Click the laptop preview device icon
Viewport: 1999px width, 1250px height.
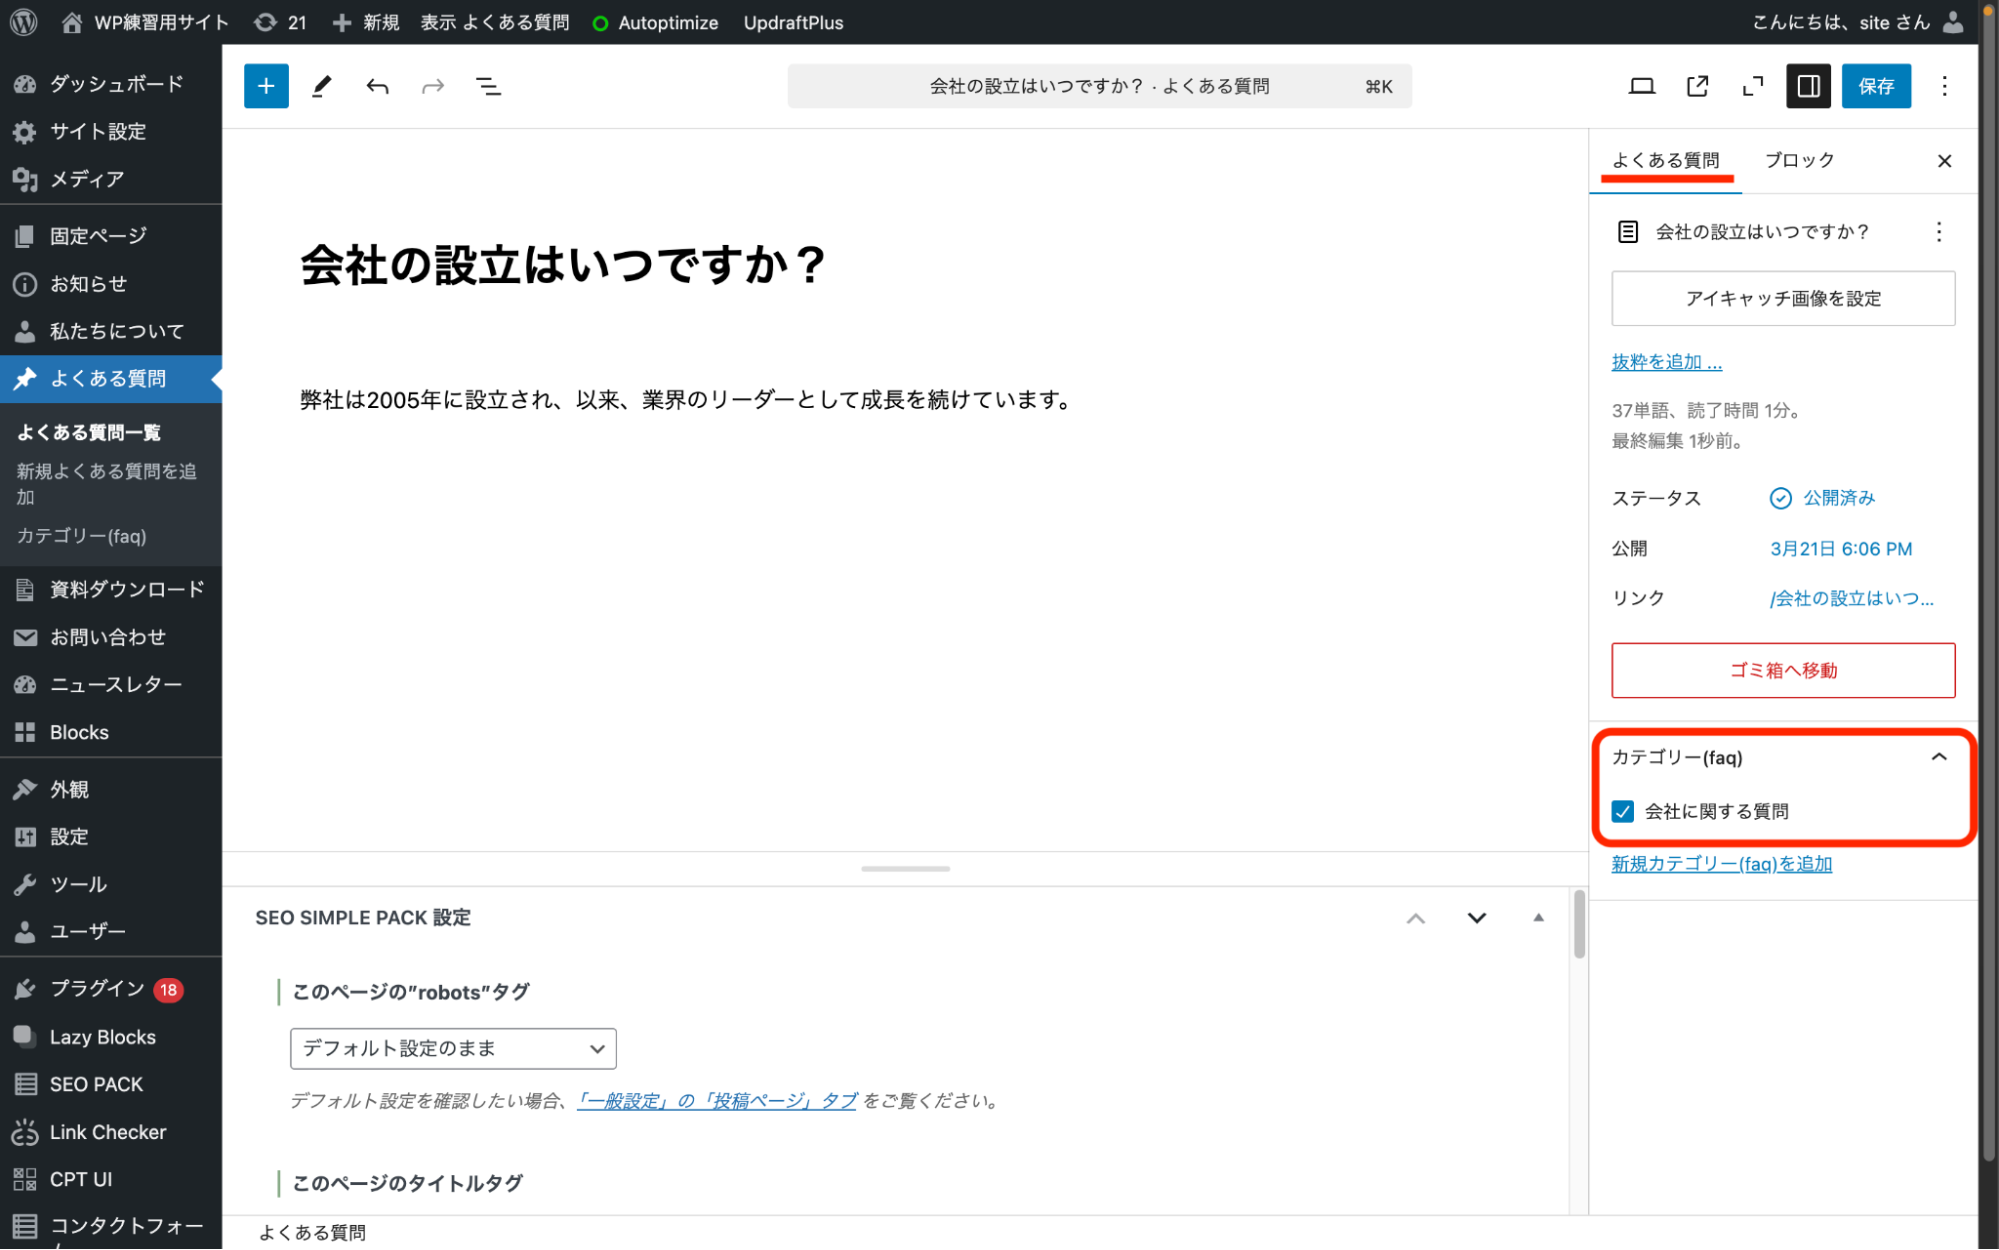click(x=1641, y=86)
